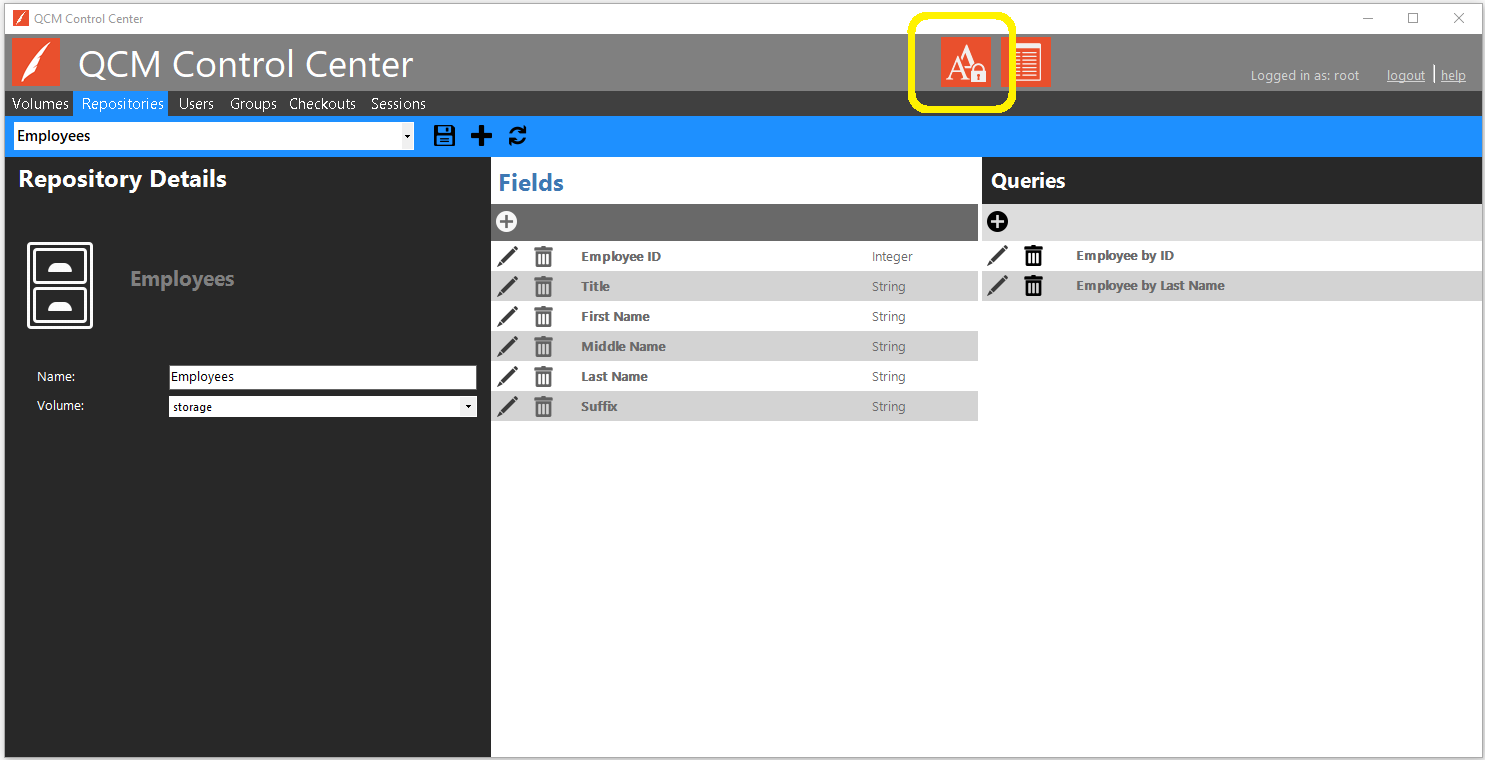This screenshot has width=1485, height=762.
Task: Expand the Employees repository dropdown
Action: [x=406, y=137]
